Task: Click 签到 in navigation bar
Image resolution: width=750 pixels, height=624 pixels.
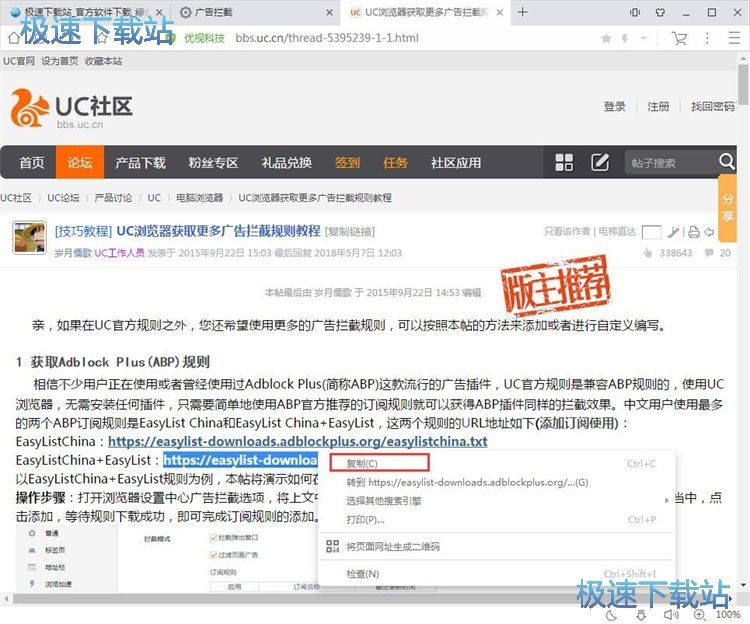Action: pyautogui.click(x=347, y=163)
